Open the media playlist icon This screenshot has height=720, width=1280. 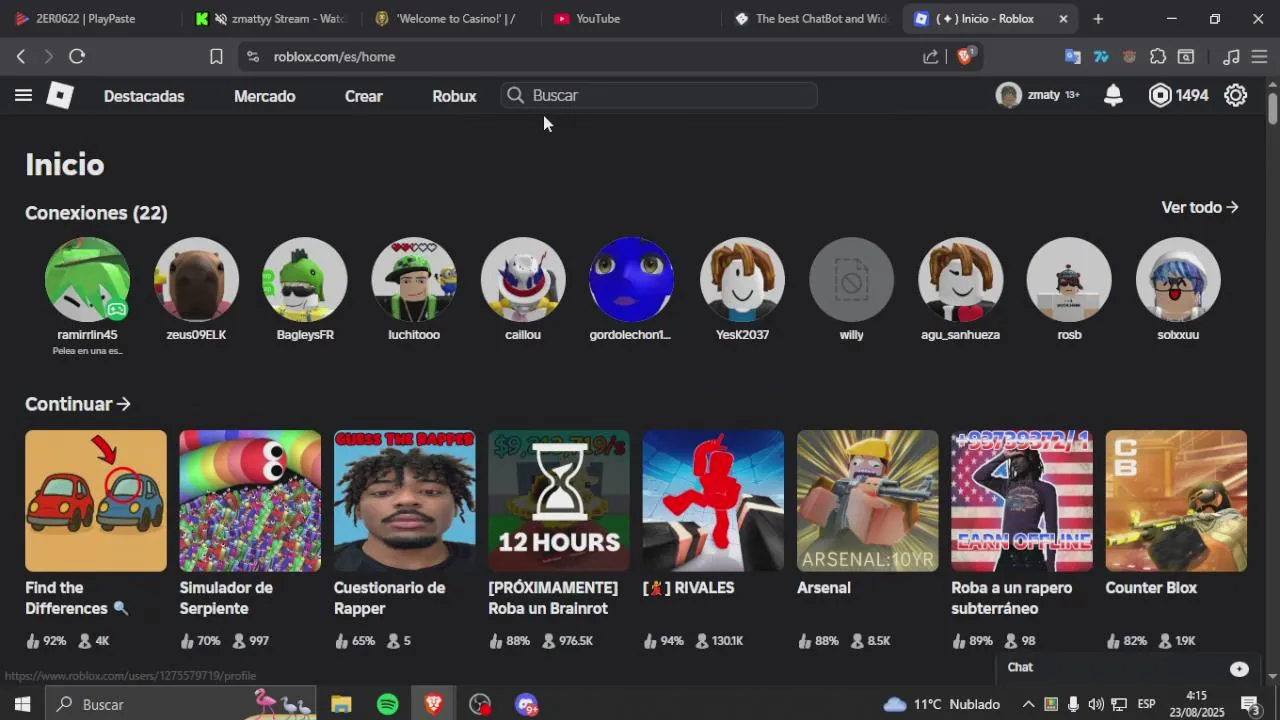[x=1232, y=57]
